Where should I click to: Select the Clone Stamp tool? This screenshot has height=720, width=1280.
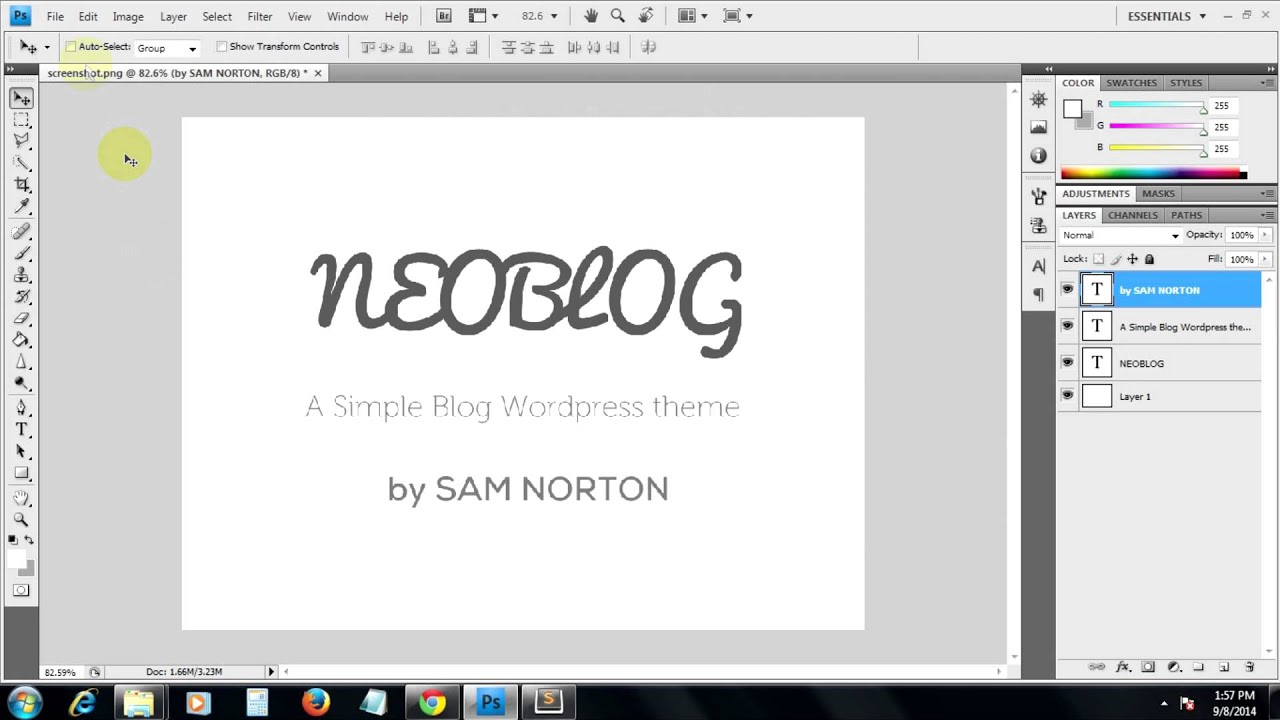[21, 276]
